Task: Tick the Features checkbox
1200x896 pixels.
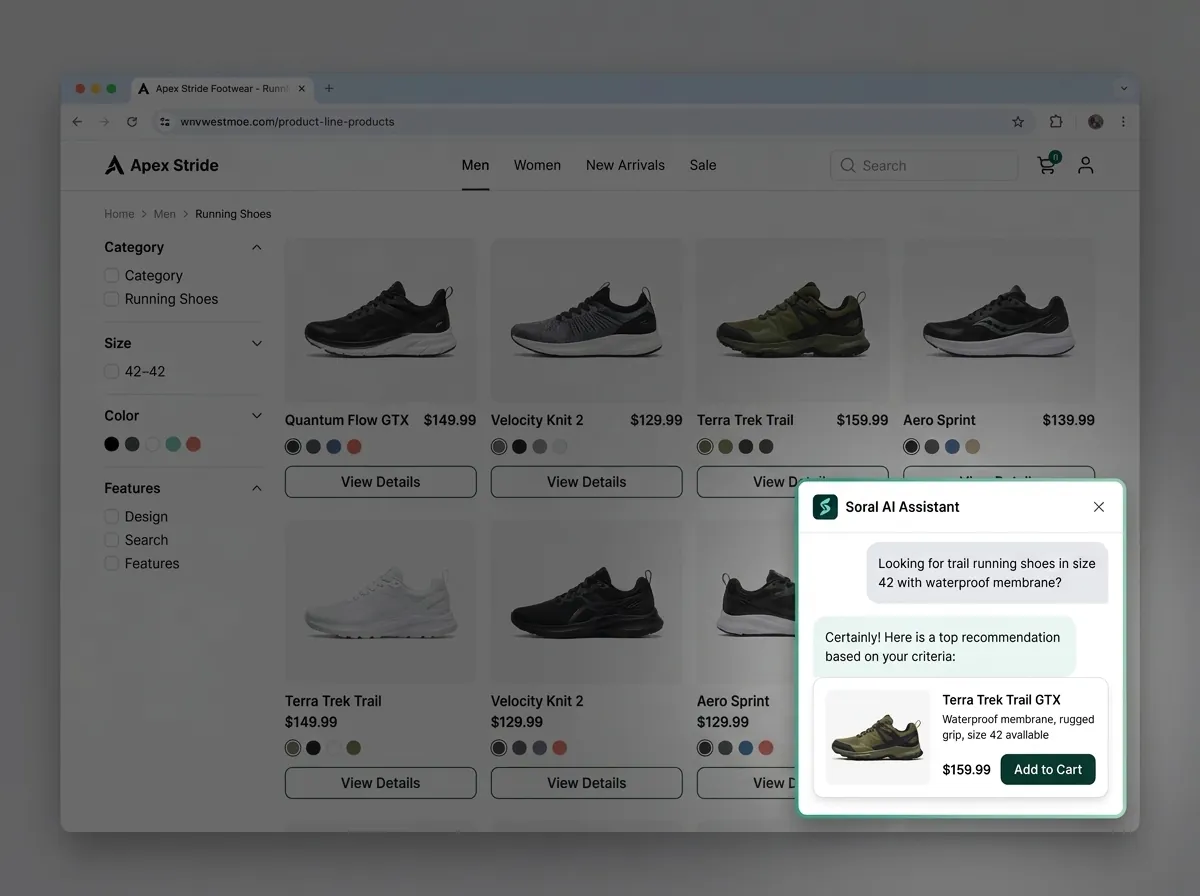Action: pos(112,564)
